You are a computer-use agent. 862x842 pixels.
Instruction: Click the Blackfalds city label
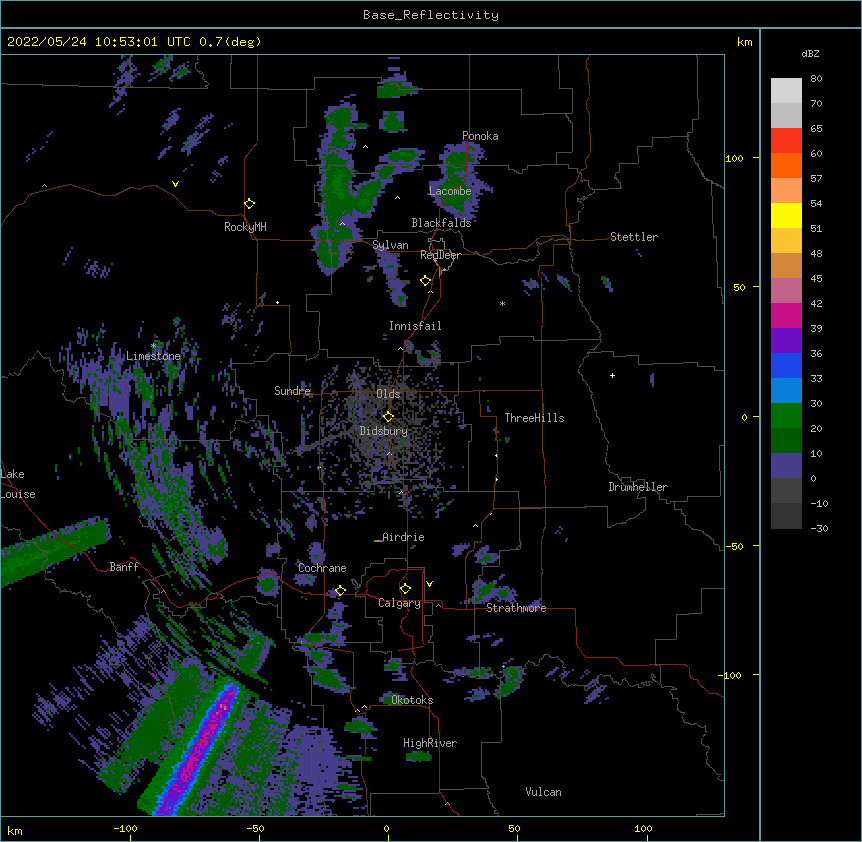[x=441, y=223]
